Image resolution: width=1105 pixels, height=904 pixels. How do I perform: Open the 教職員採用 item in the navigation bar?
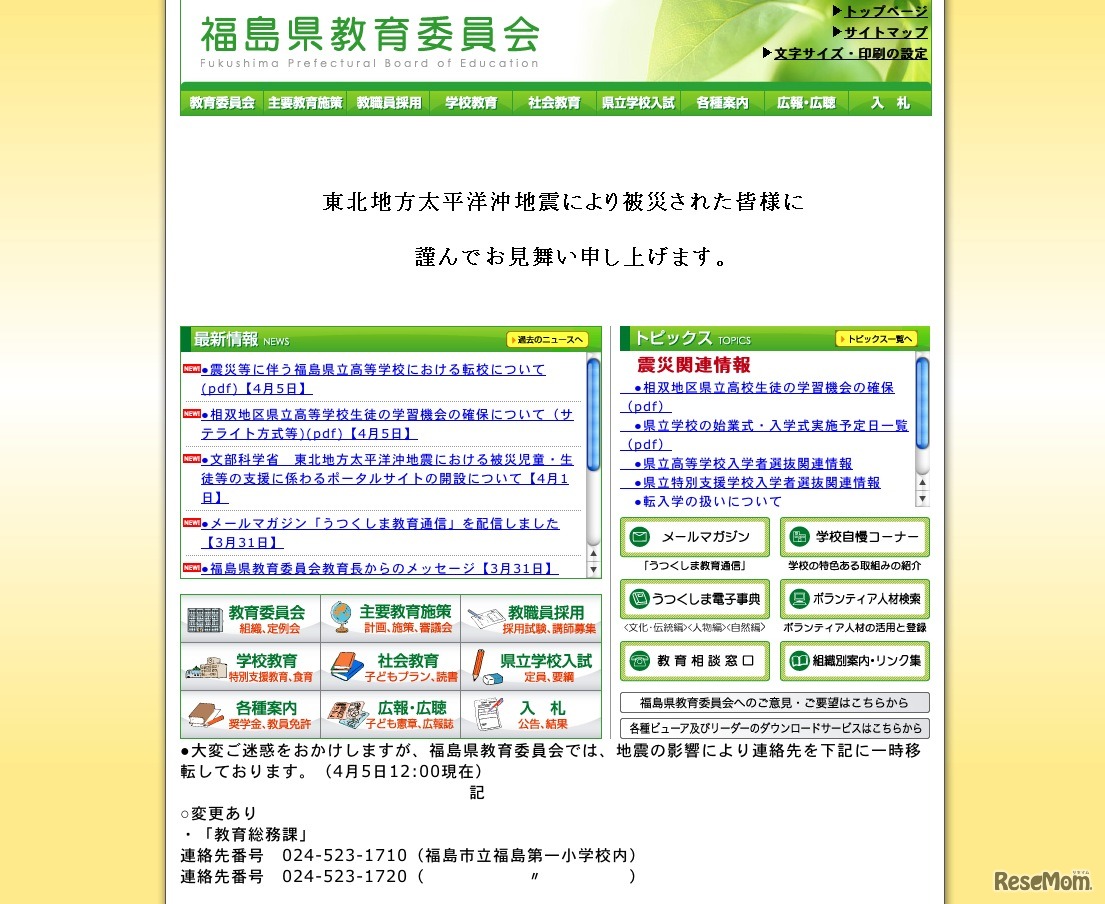[x=388, y=102]
